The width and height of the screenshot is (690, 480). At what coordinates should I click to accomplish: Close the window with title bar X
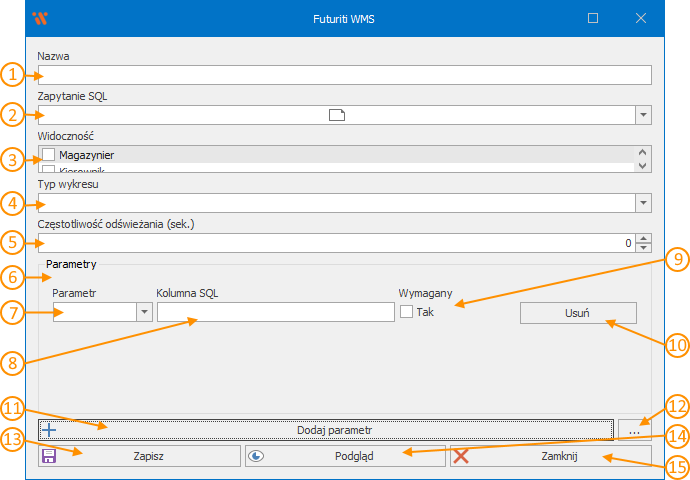coord(641,18)
